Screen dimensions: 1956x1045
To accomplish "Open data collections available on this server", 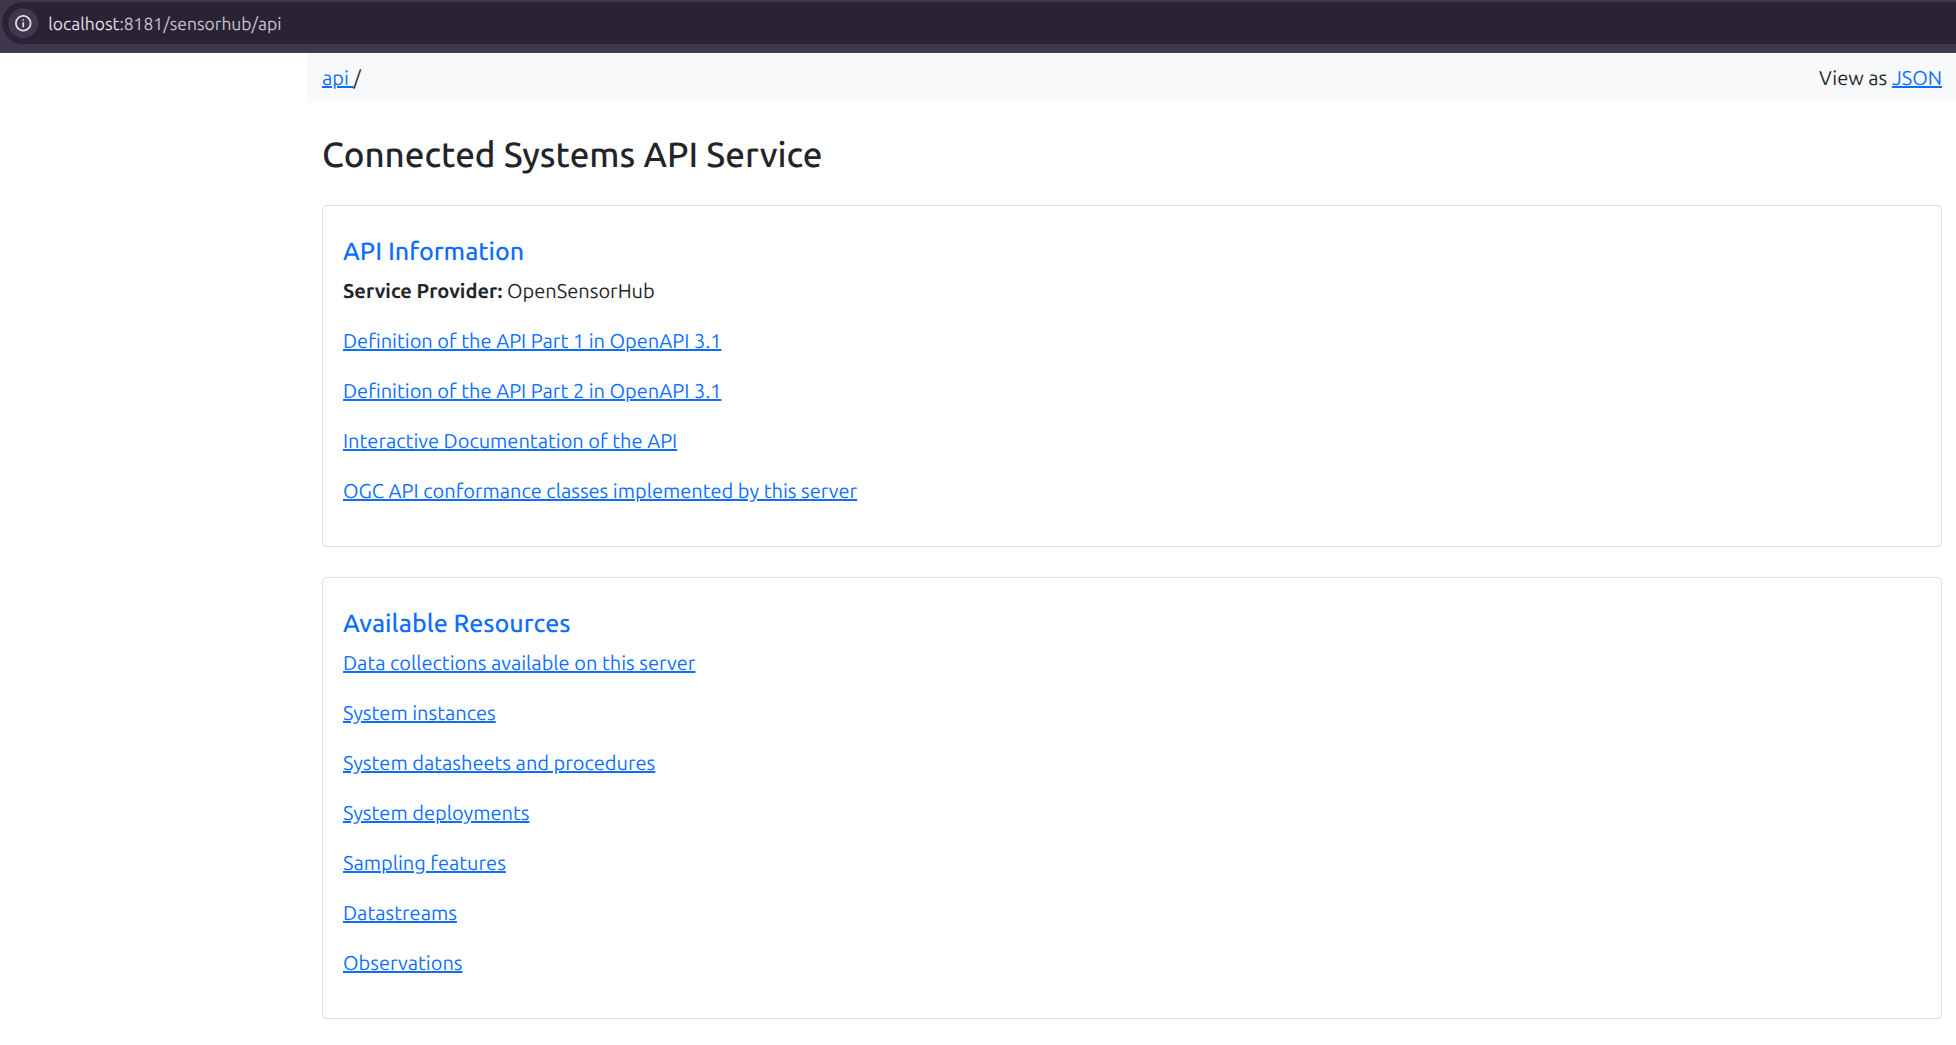I will [x=518, y=663].
